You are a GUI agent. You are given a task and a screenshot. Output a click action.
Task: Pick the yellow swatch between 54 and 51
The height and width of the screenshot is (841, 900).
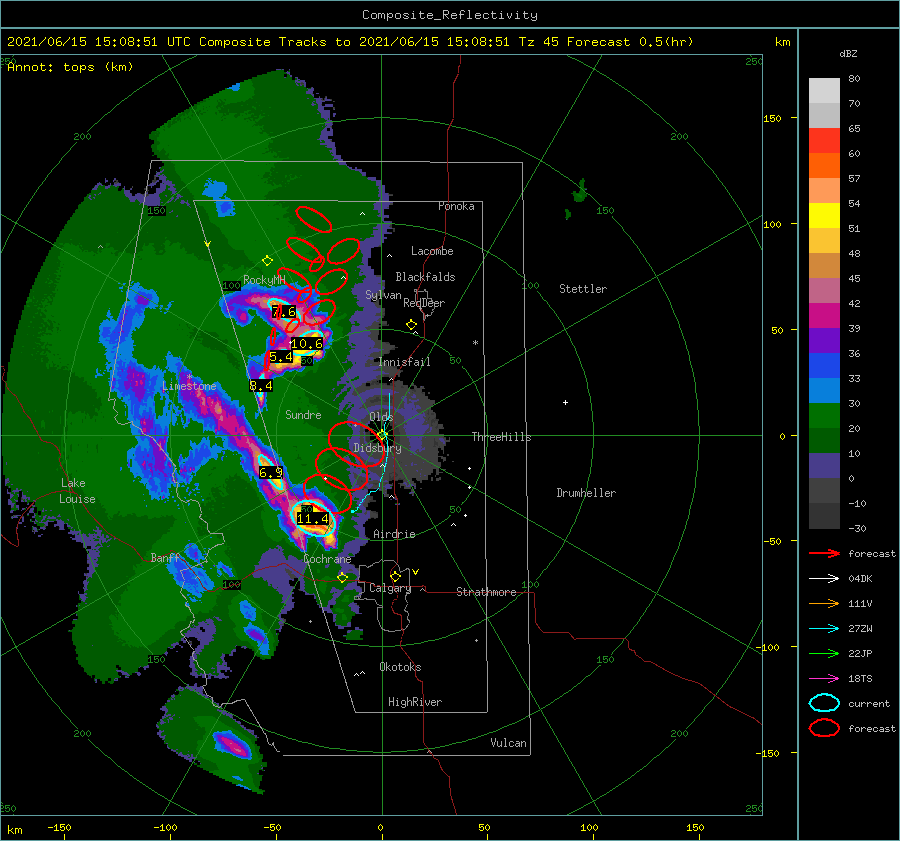point(824,215)
